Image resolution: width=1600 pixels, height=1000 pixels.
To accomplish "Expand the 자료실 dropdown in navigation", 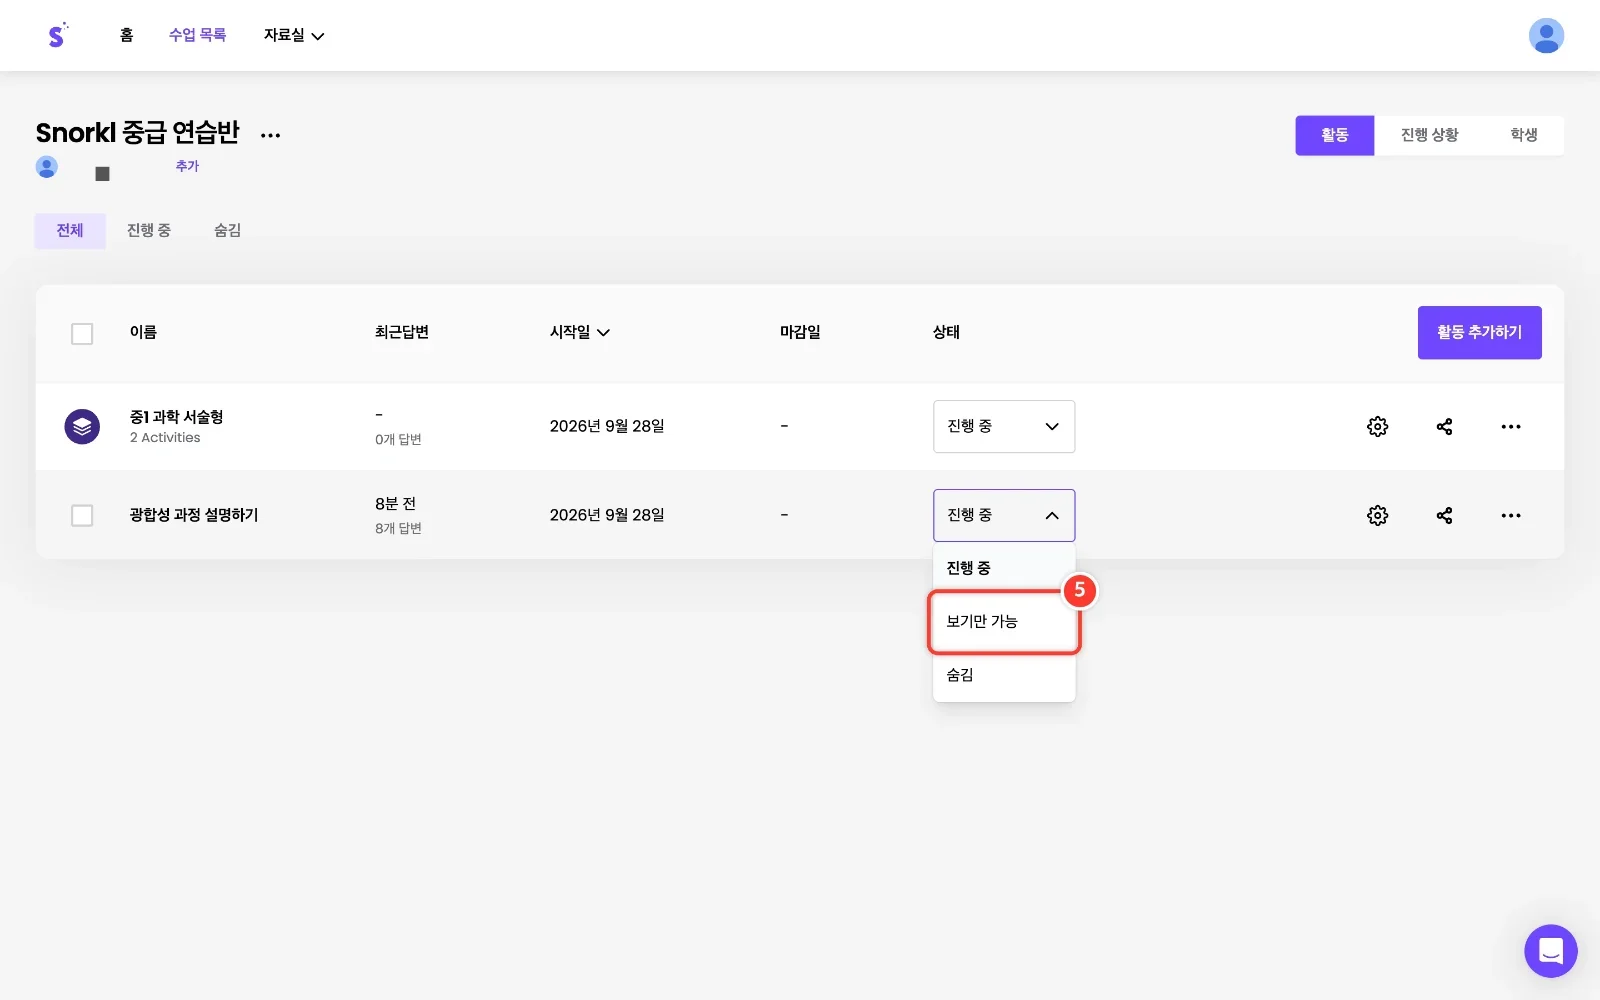I will click(293, 35).
